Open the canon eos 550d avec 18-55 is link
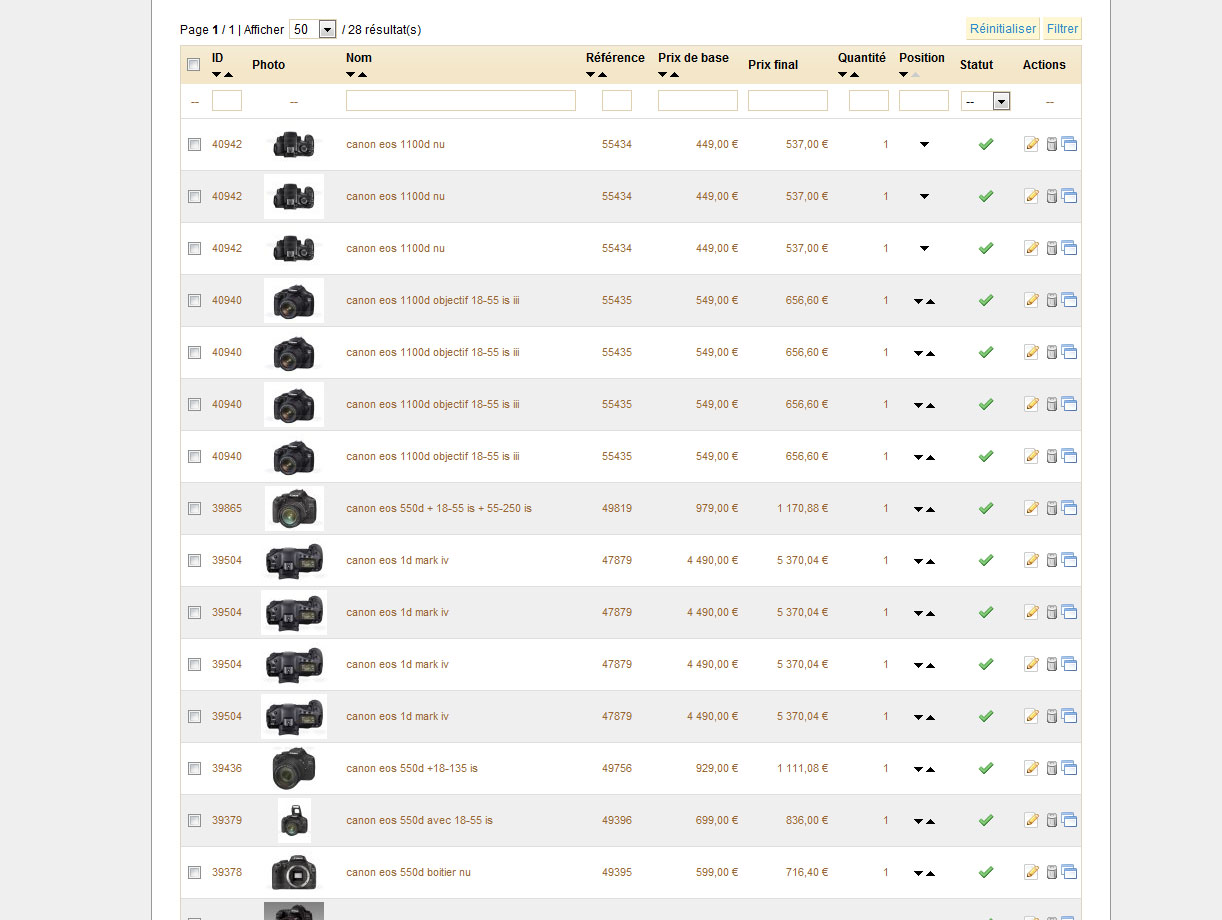Screen dimensions: 1222x920 click(x=419, y=820)
